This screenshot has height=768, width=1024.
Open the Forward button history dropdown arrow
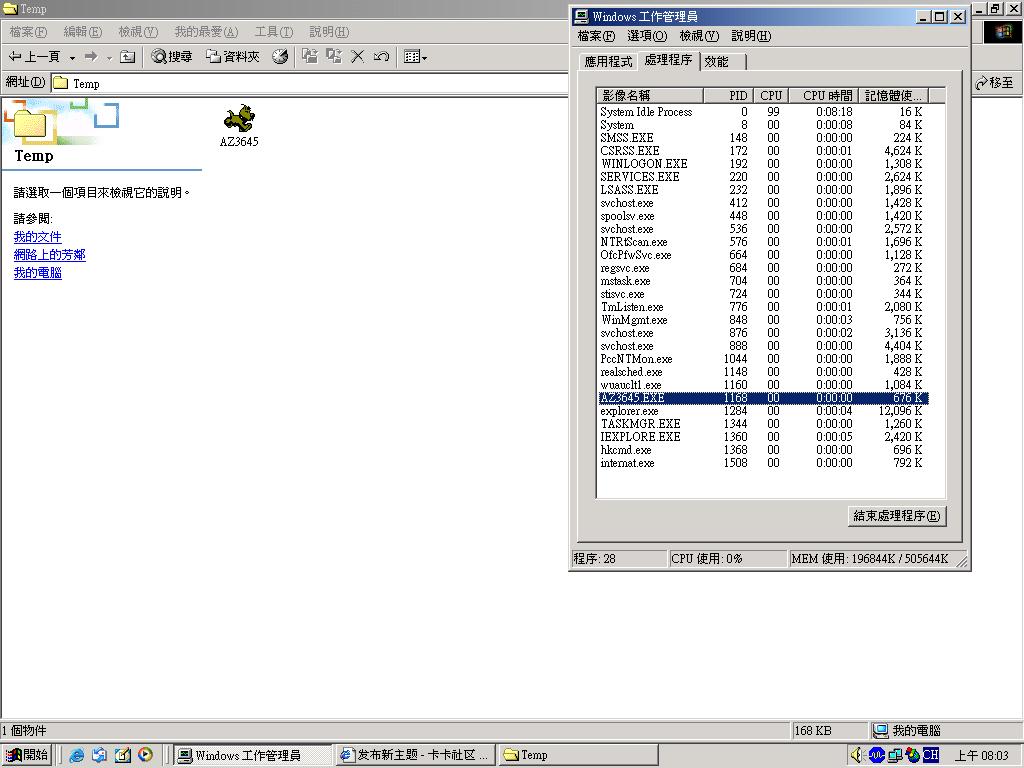click(x=109, y=57)
